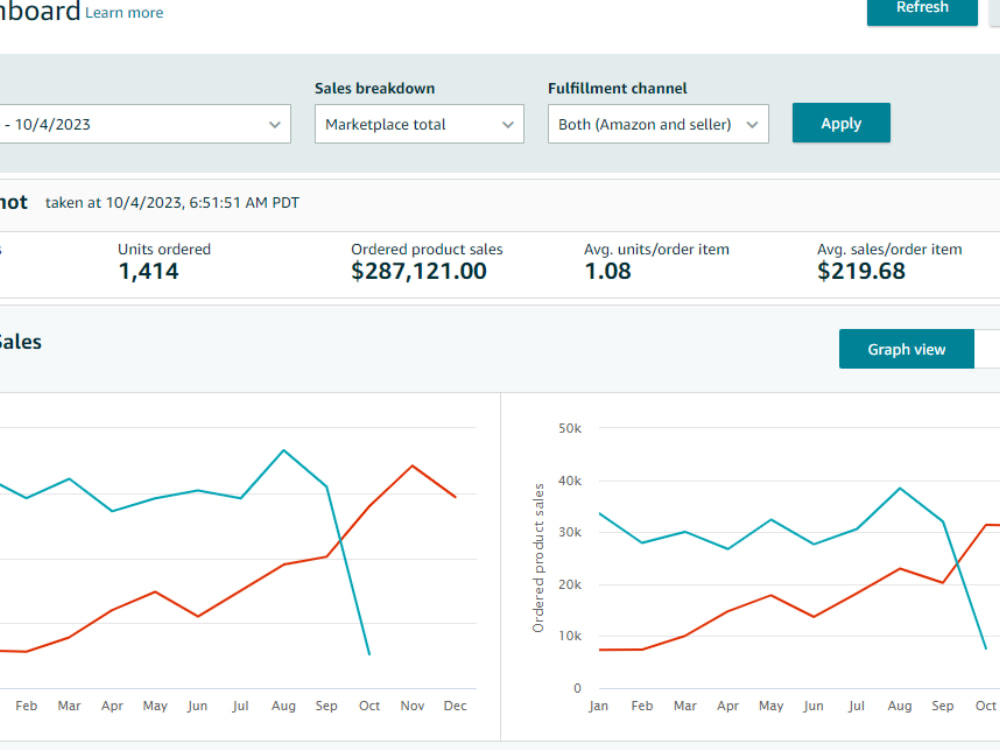Open the Learn more link
This screenshot has width=1000, height=750.
pos(124,13)
